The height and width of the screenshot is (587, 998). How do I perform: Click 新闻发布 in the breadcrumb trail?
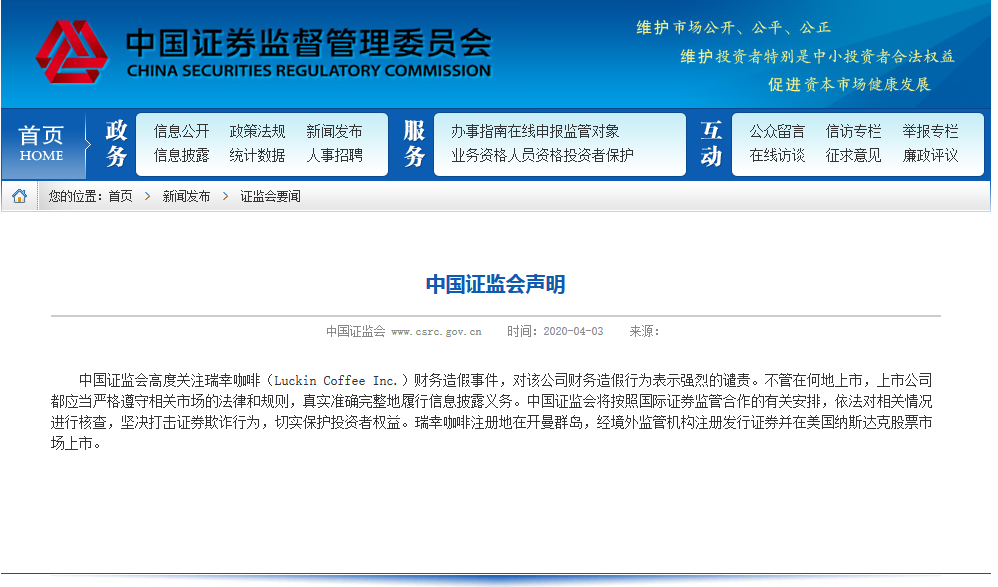(186, 196)
